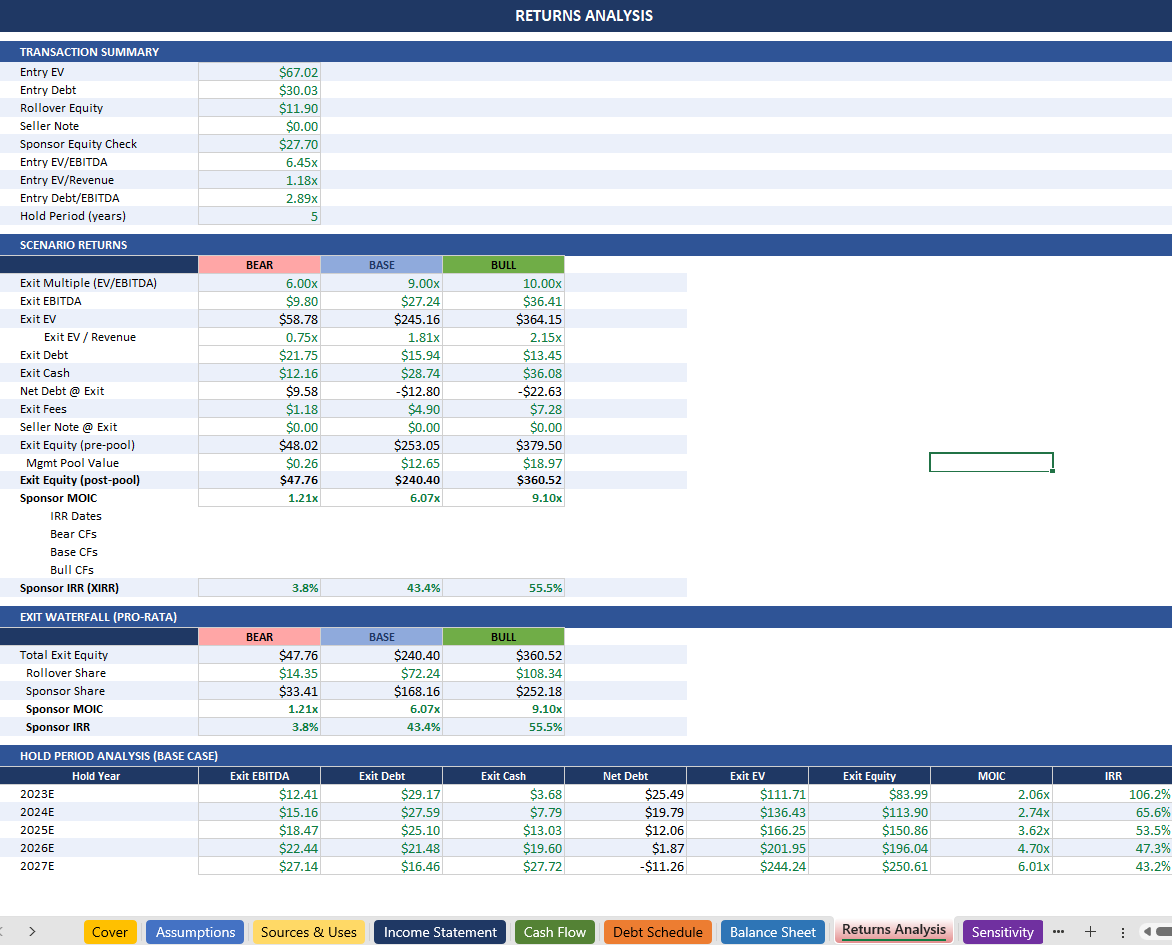Click Base Mgmt Pool Value $12.65

381,463
